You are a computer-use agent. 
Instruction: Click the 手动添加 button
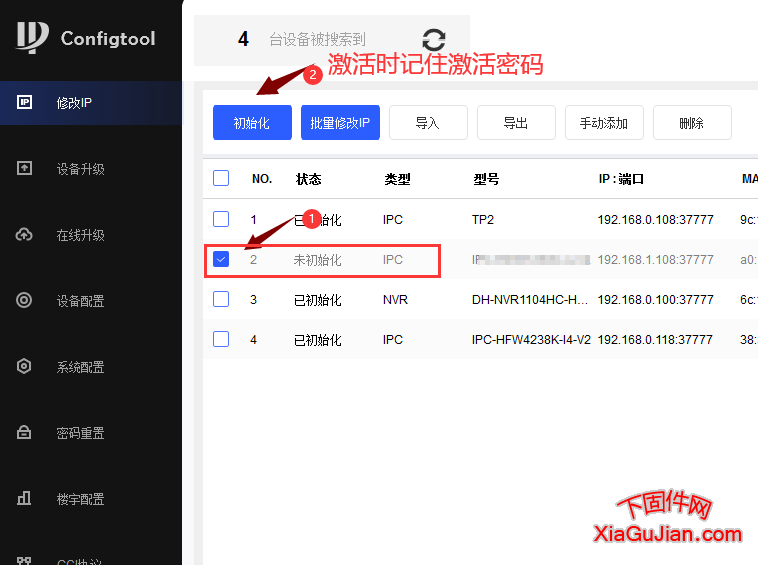pos(604,123)
